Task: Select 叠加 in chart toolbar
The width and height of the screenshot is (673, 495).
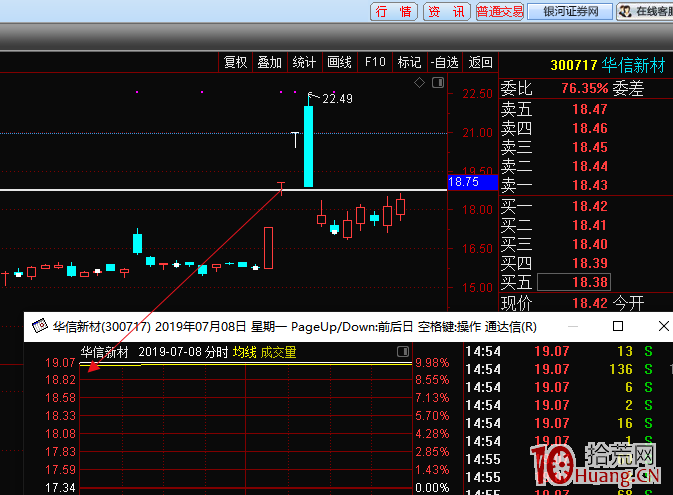Action: (270, 63)
